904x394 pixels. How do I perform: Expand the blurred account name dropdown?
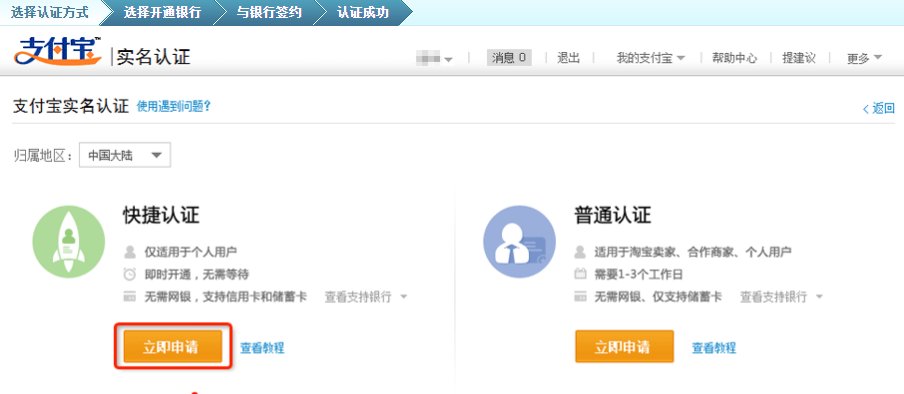(x=434, y=58)
